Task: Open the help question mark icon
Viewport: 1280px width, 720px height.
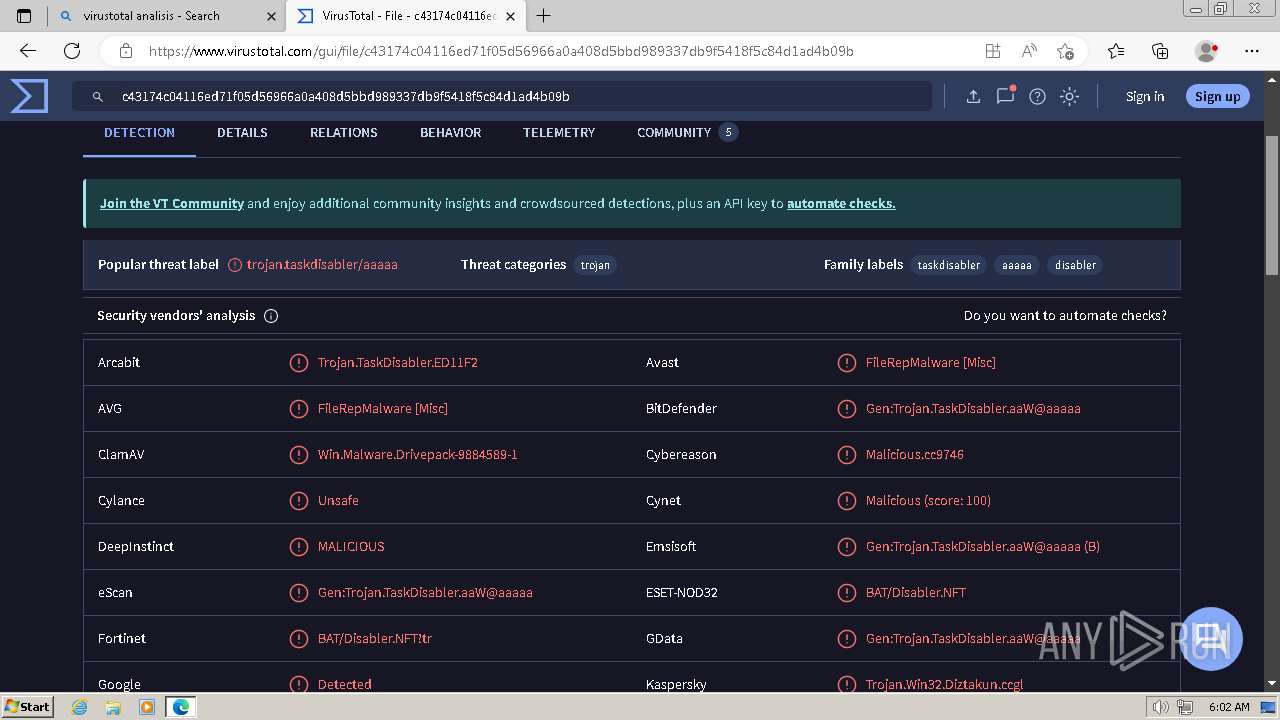Action: [1037, 97]
